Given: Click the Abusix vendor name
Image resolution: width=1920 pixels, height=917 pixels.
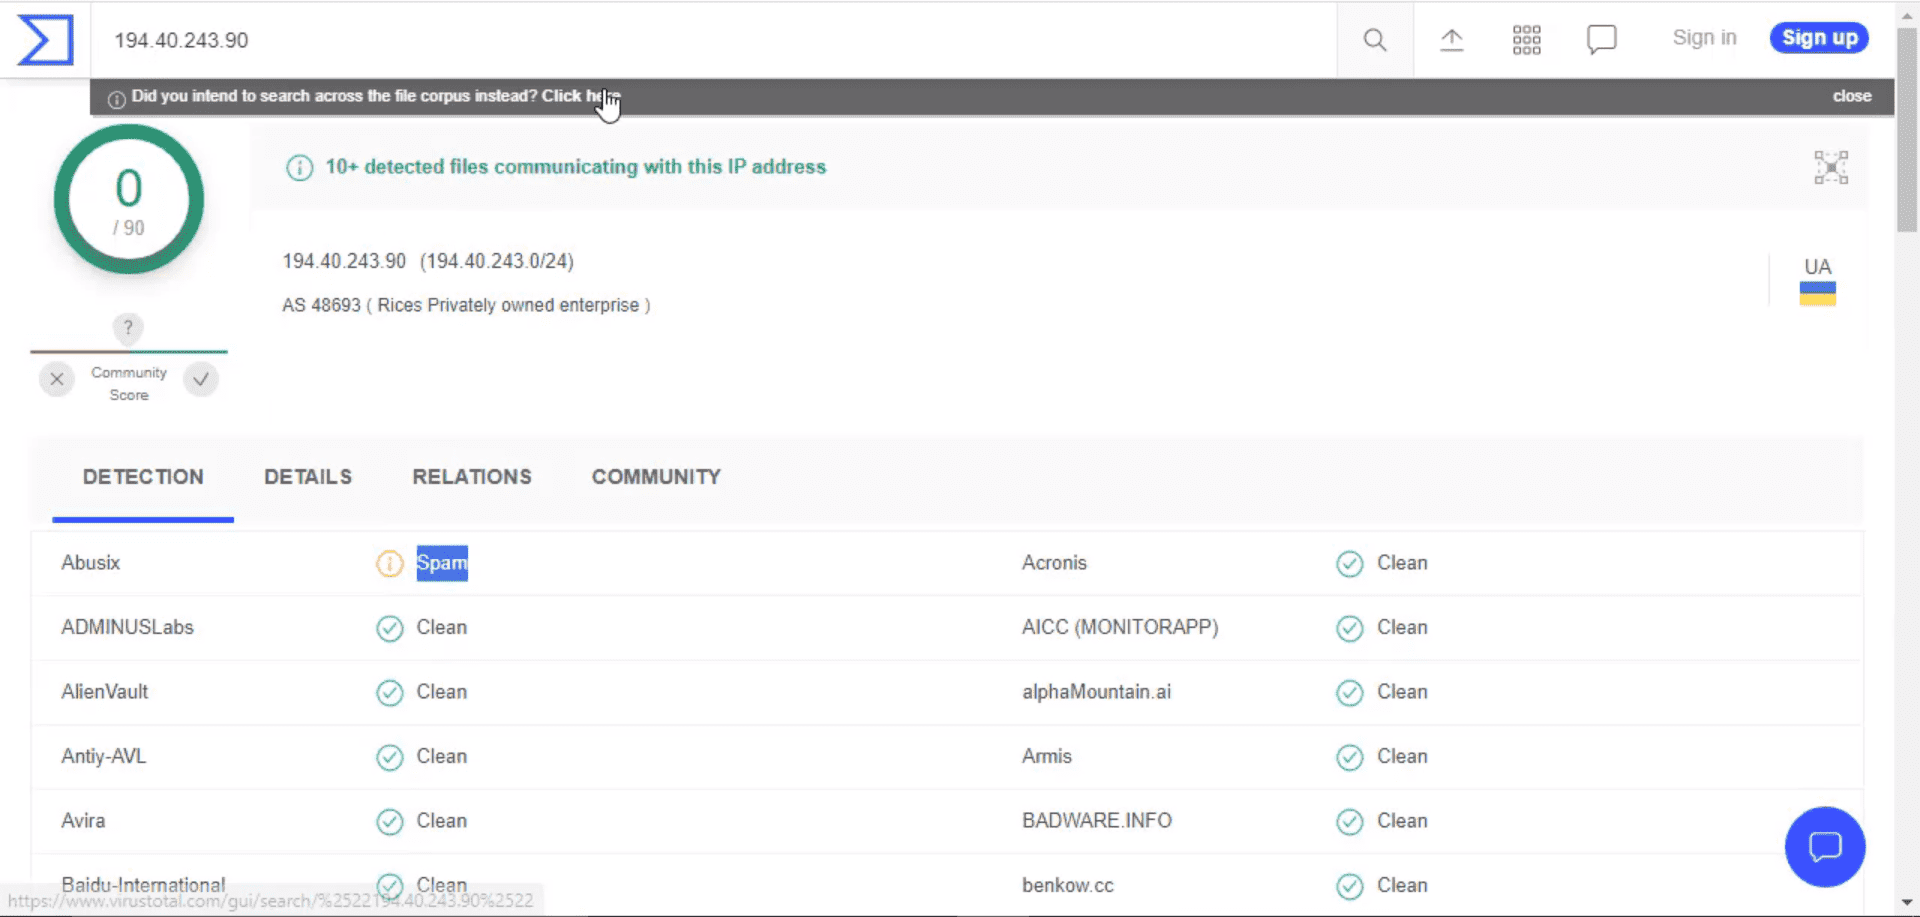Looking at the screenshot, I should click(x=91, y=563).
